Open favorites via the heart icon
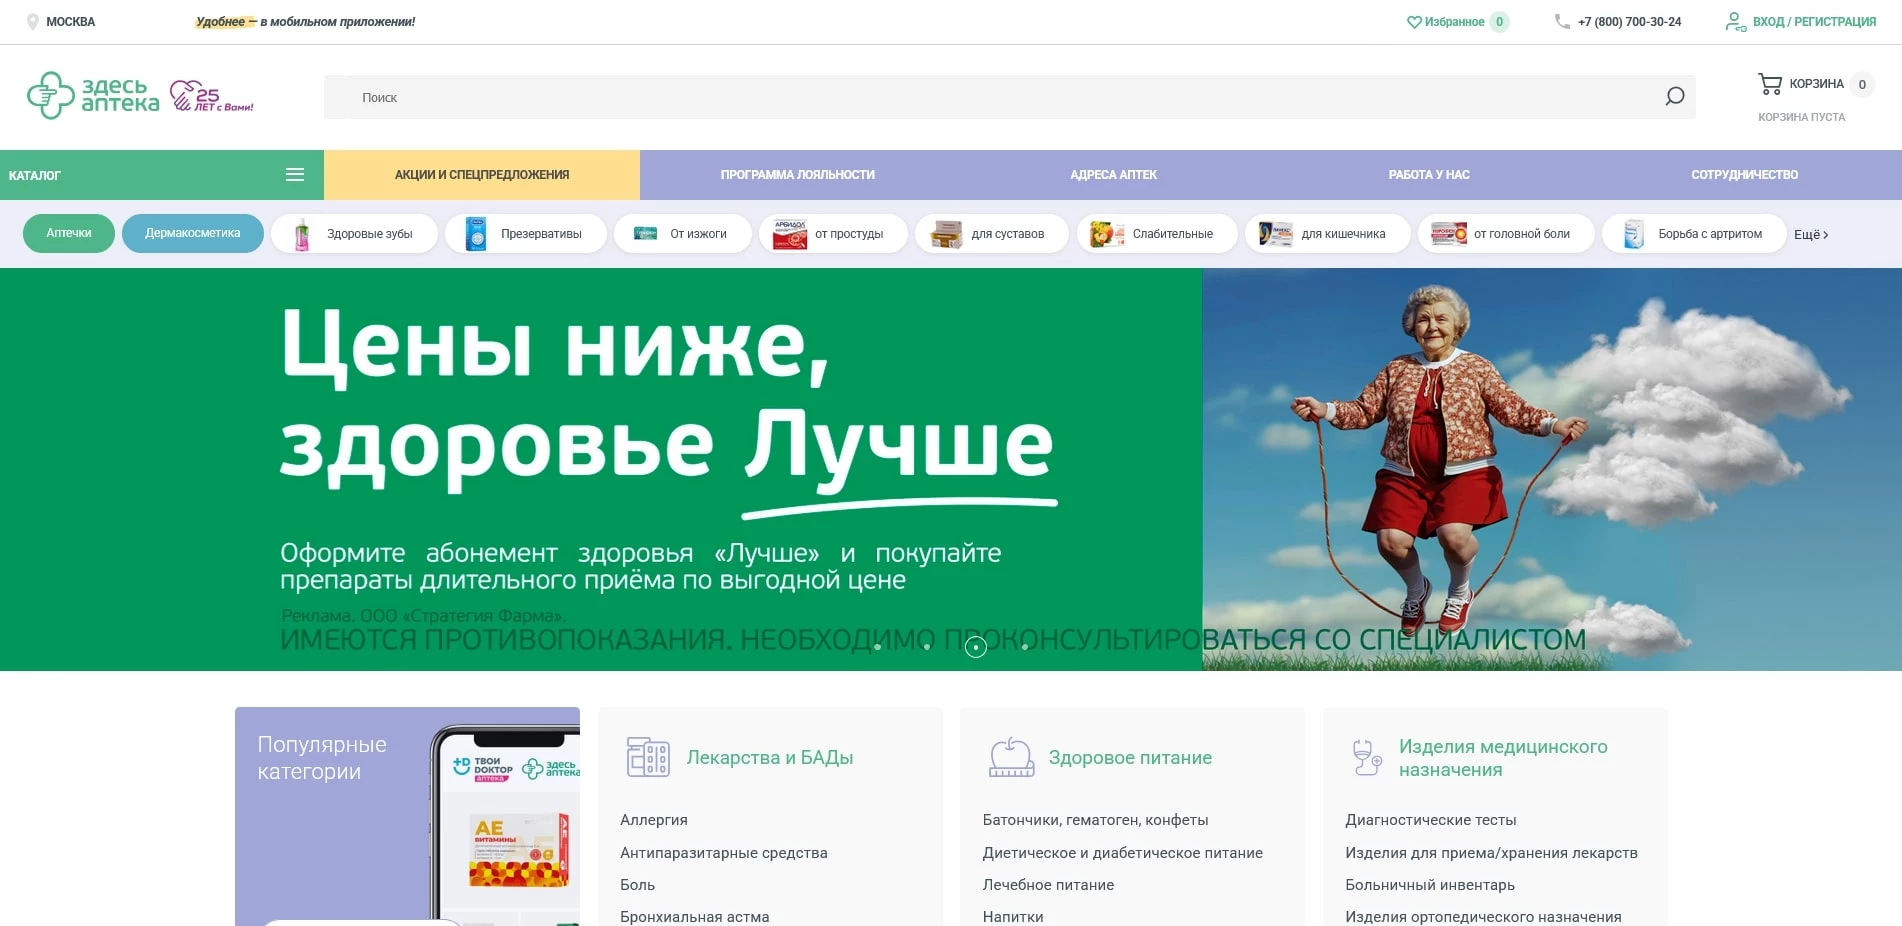Image resolution: width=1902 pixels, height=926 pixels. [x=1413, y=21]
